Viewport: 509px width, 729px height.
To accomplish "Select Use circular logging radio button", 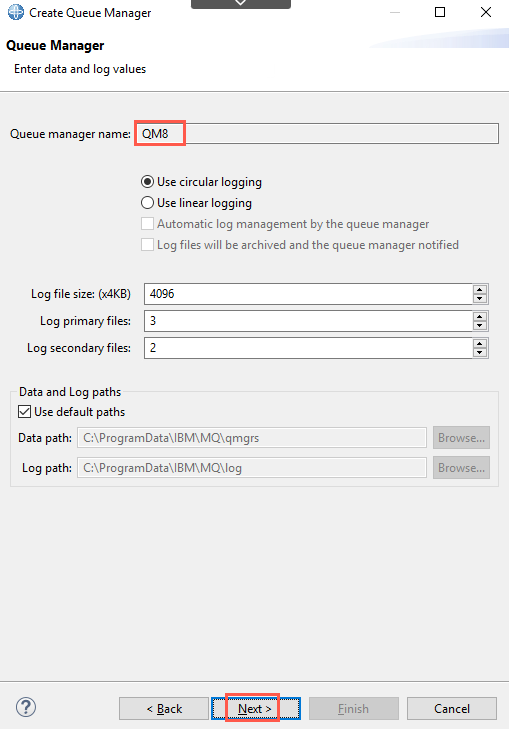I will tap(147, 182).
